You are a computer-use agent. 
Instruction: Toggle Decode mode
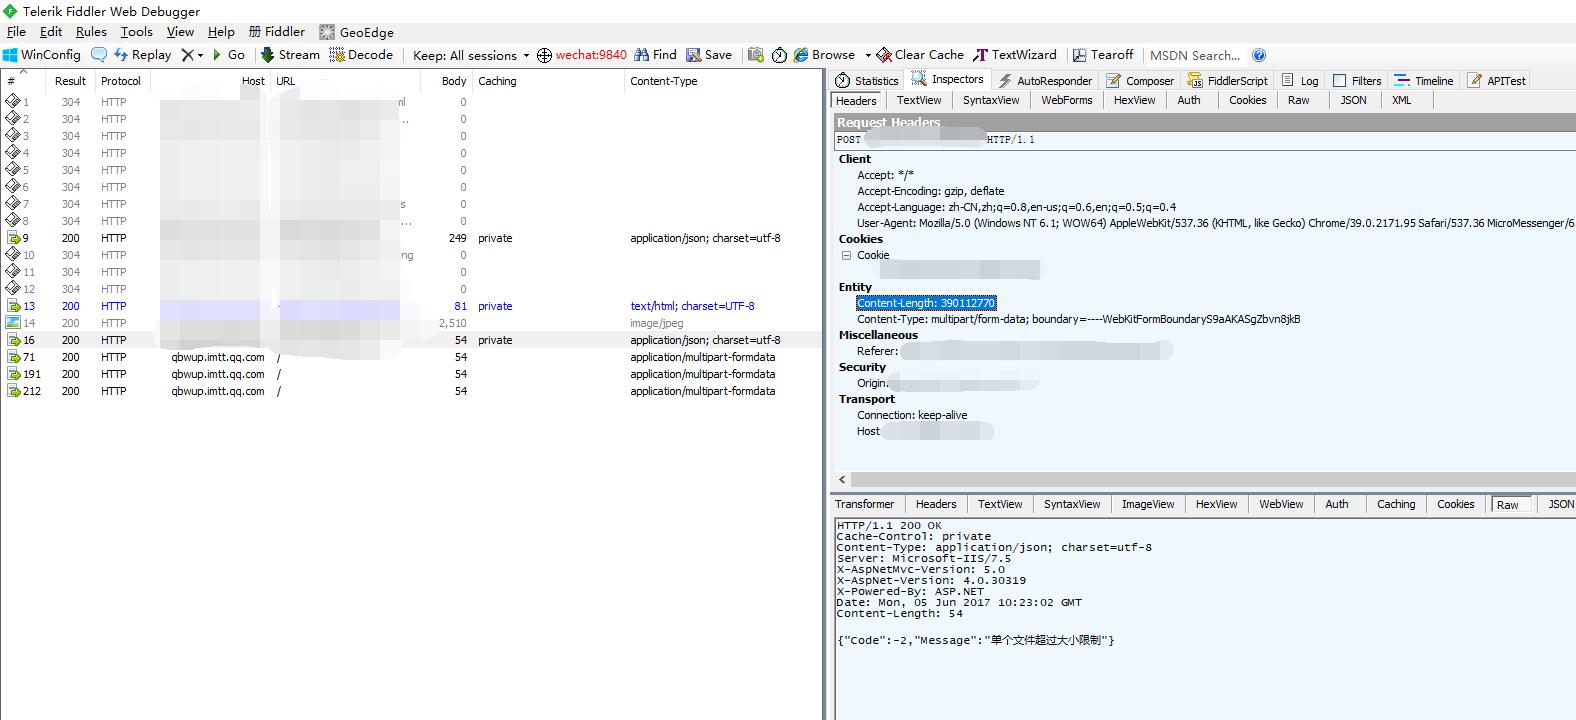(x=361, y=55)
